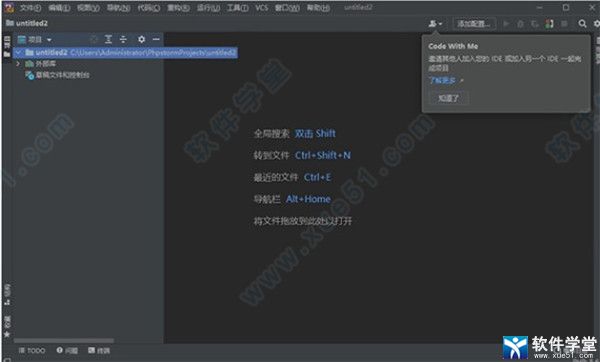Screen dimensions: 600x362
Task: Click the PhpStorm logo in the title bar
Action: tap(9, 7)
